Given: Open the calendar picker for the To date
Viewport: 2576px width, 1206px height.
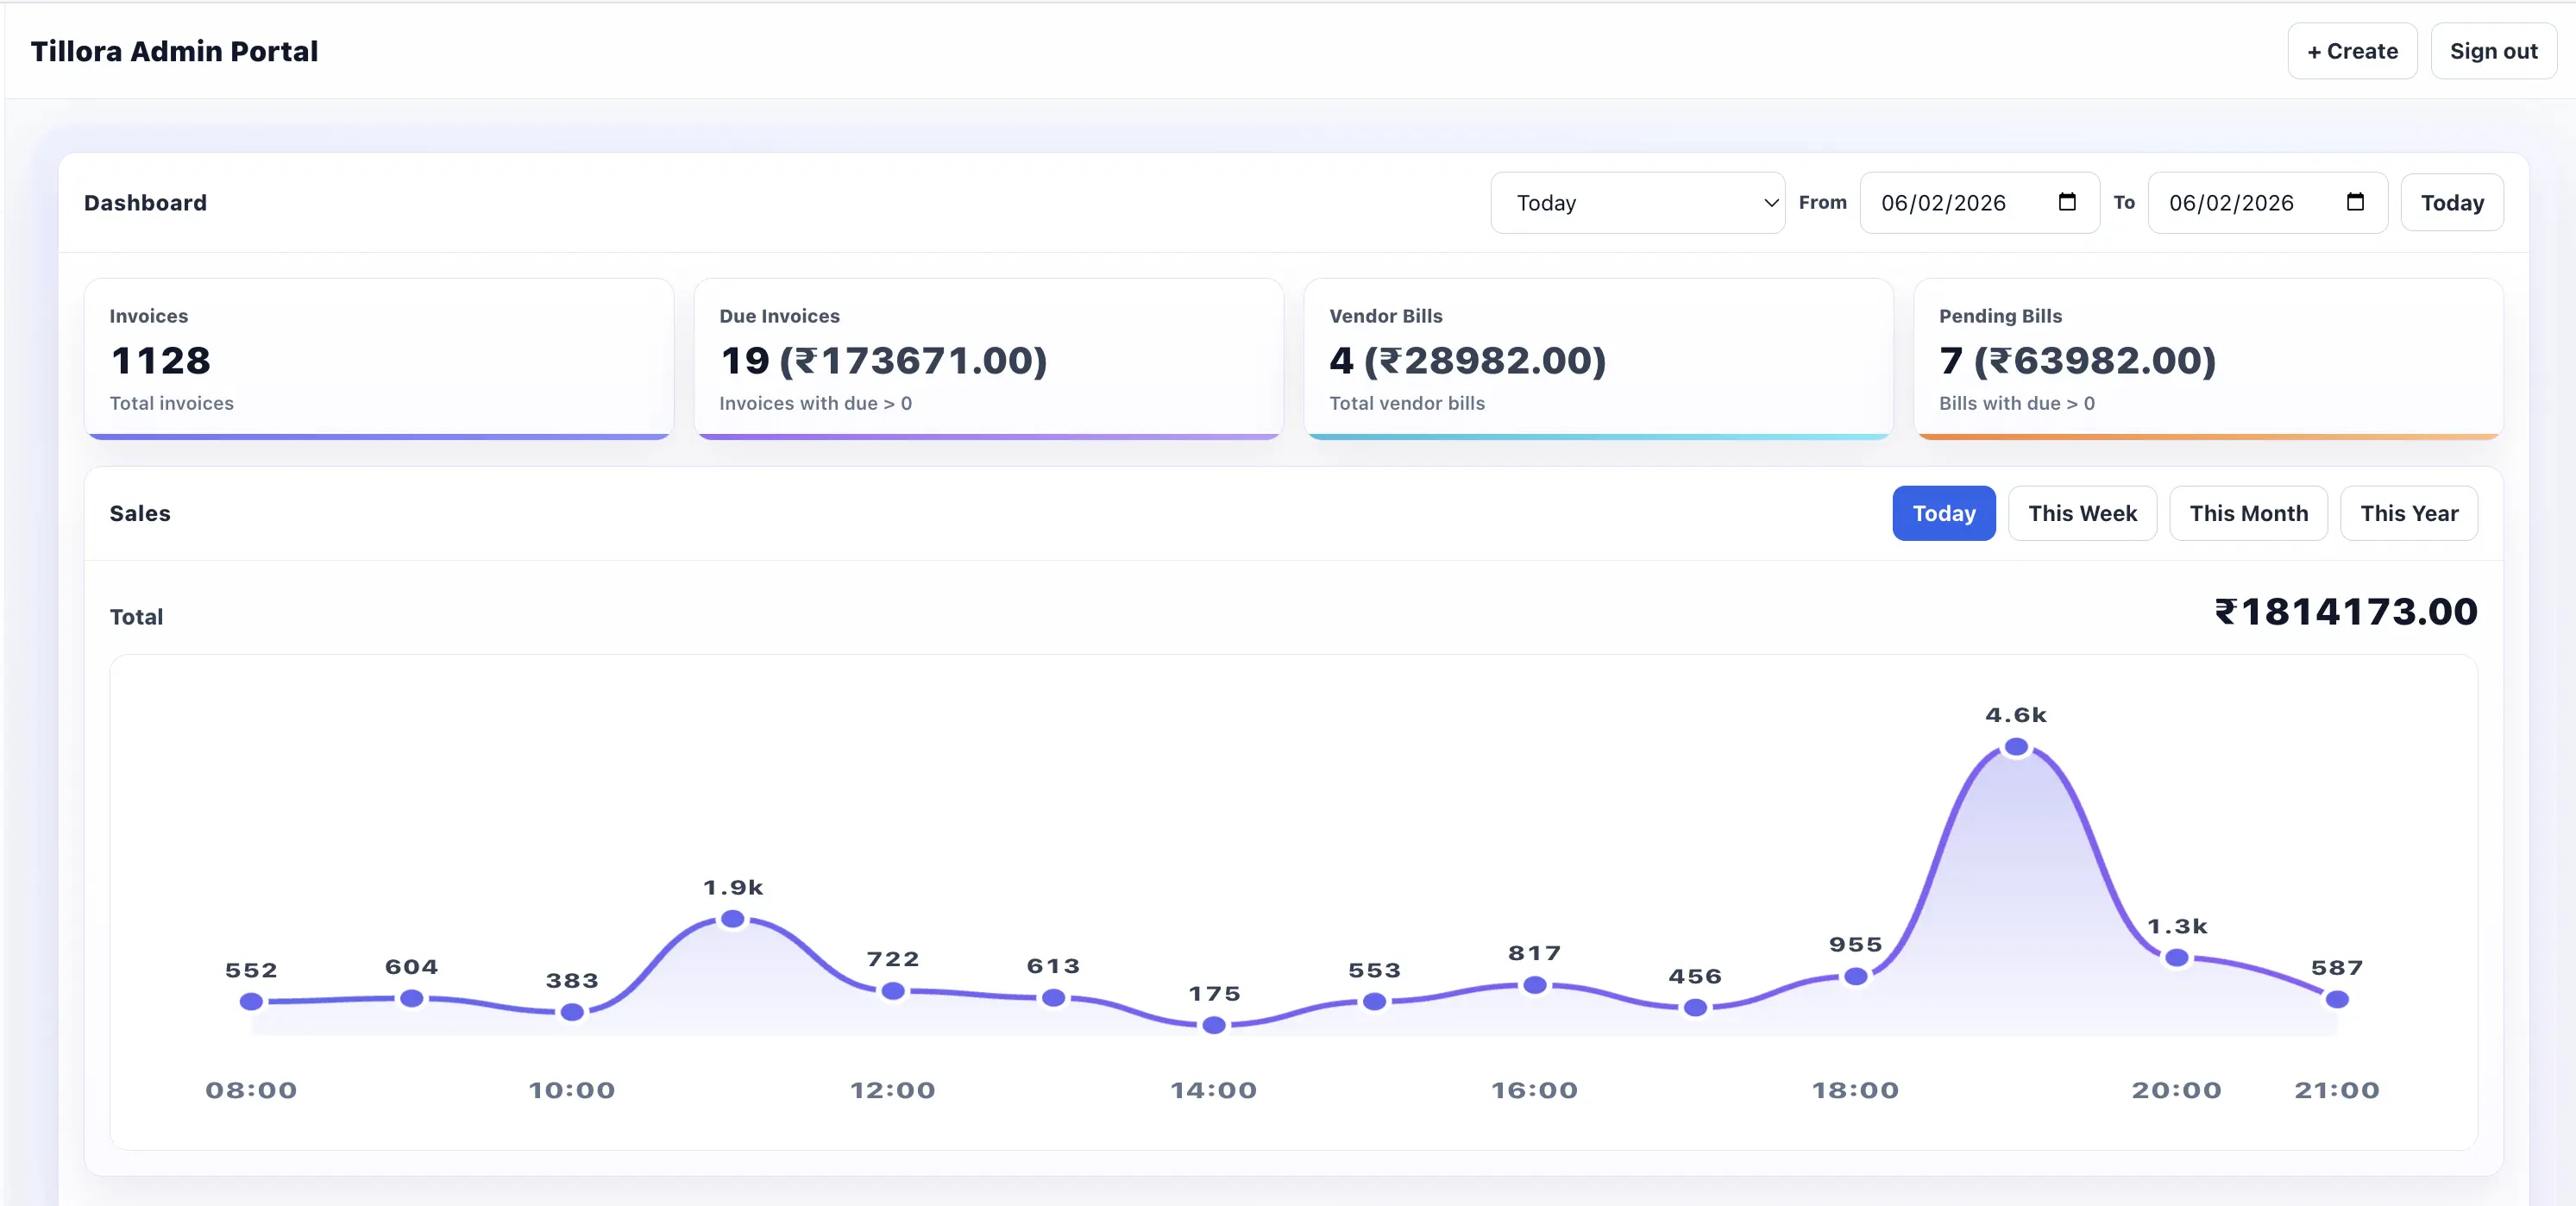Looking at the screenshot, I should tap(2356, 203).
